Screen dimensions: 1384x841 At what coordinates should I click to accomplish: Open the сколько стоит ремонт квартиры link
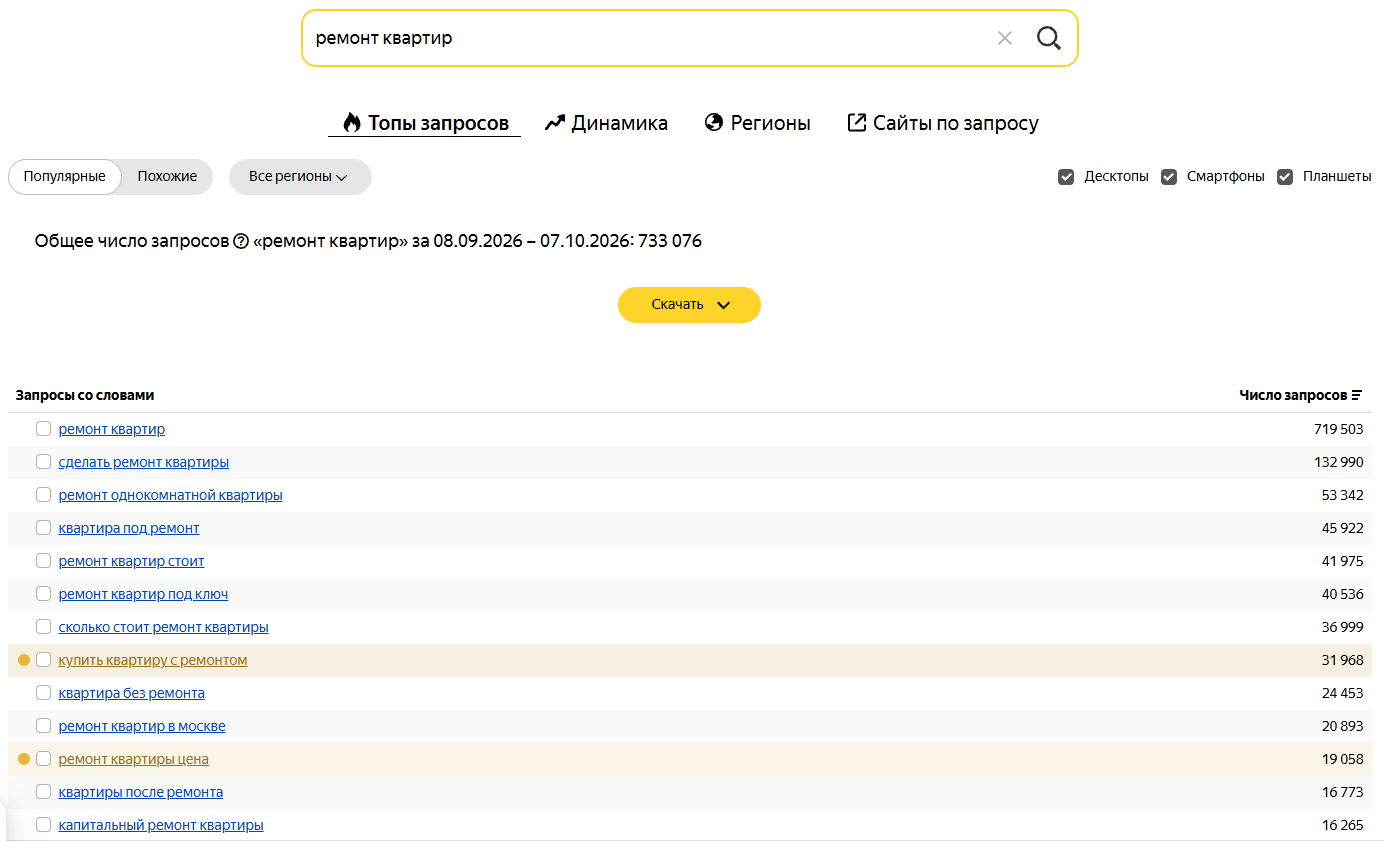click(163, 627)
